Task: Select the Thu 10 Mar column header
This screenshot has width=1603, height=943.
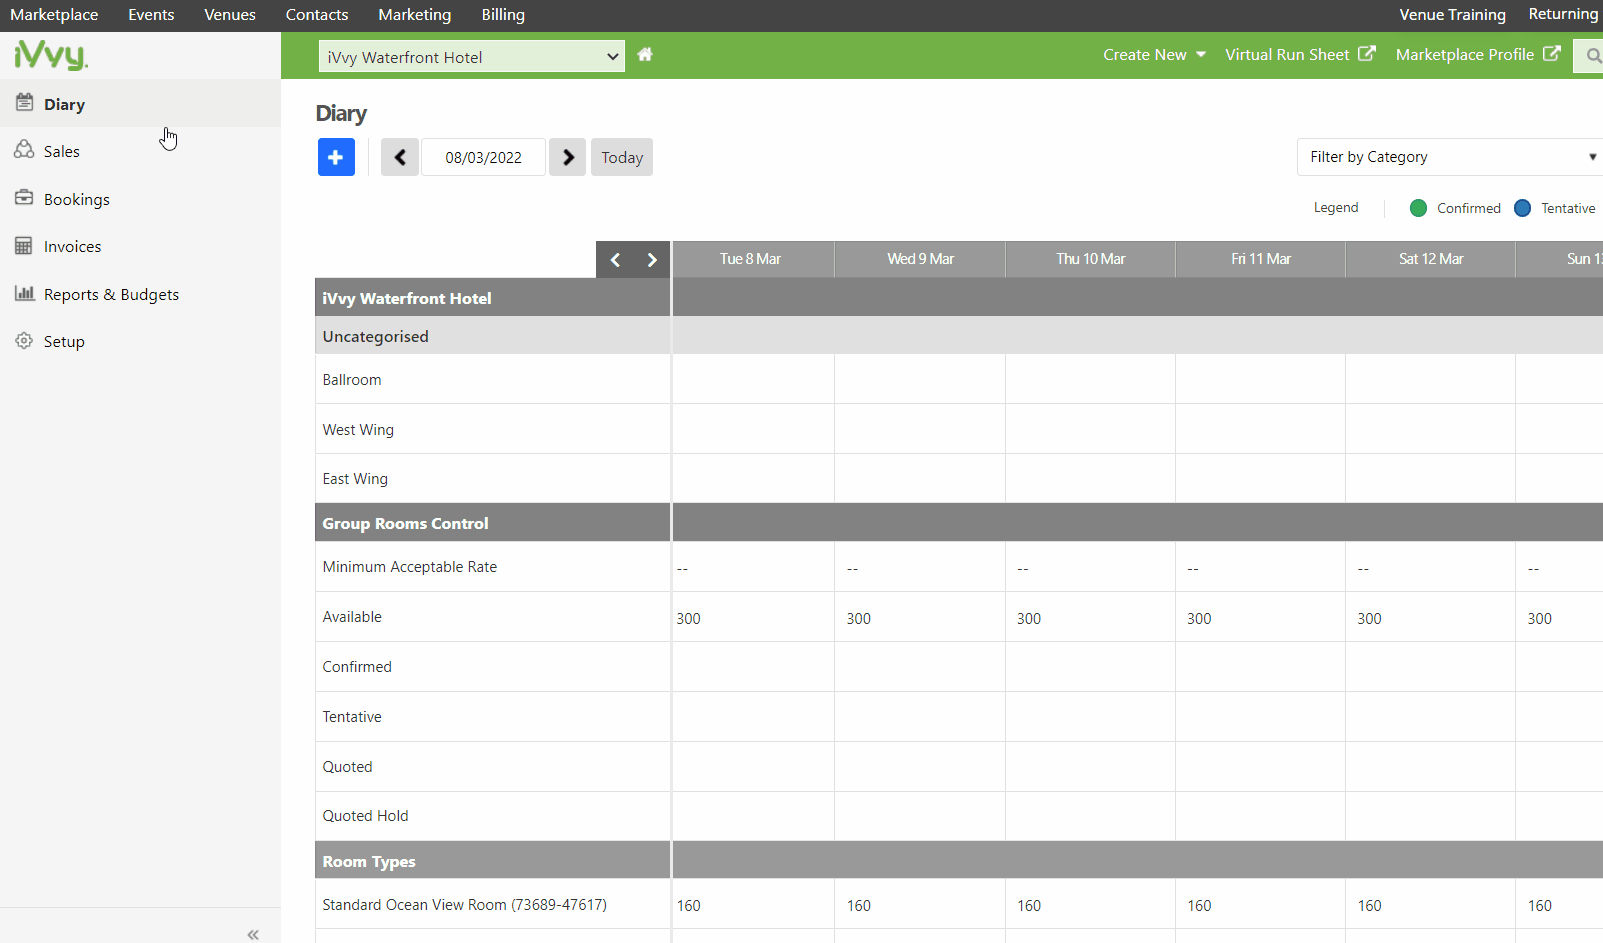Action: pyautogui.click(x=1091, y=259)
